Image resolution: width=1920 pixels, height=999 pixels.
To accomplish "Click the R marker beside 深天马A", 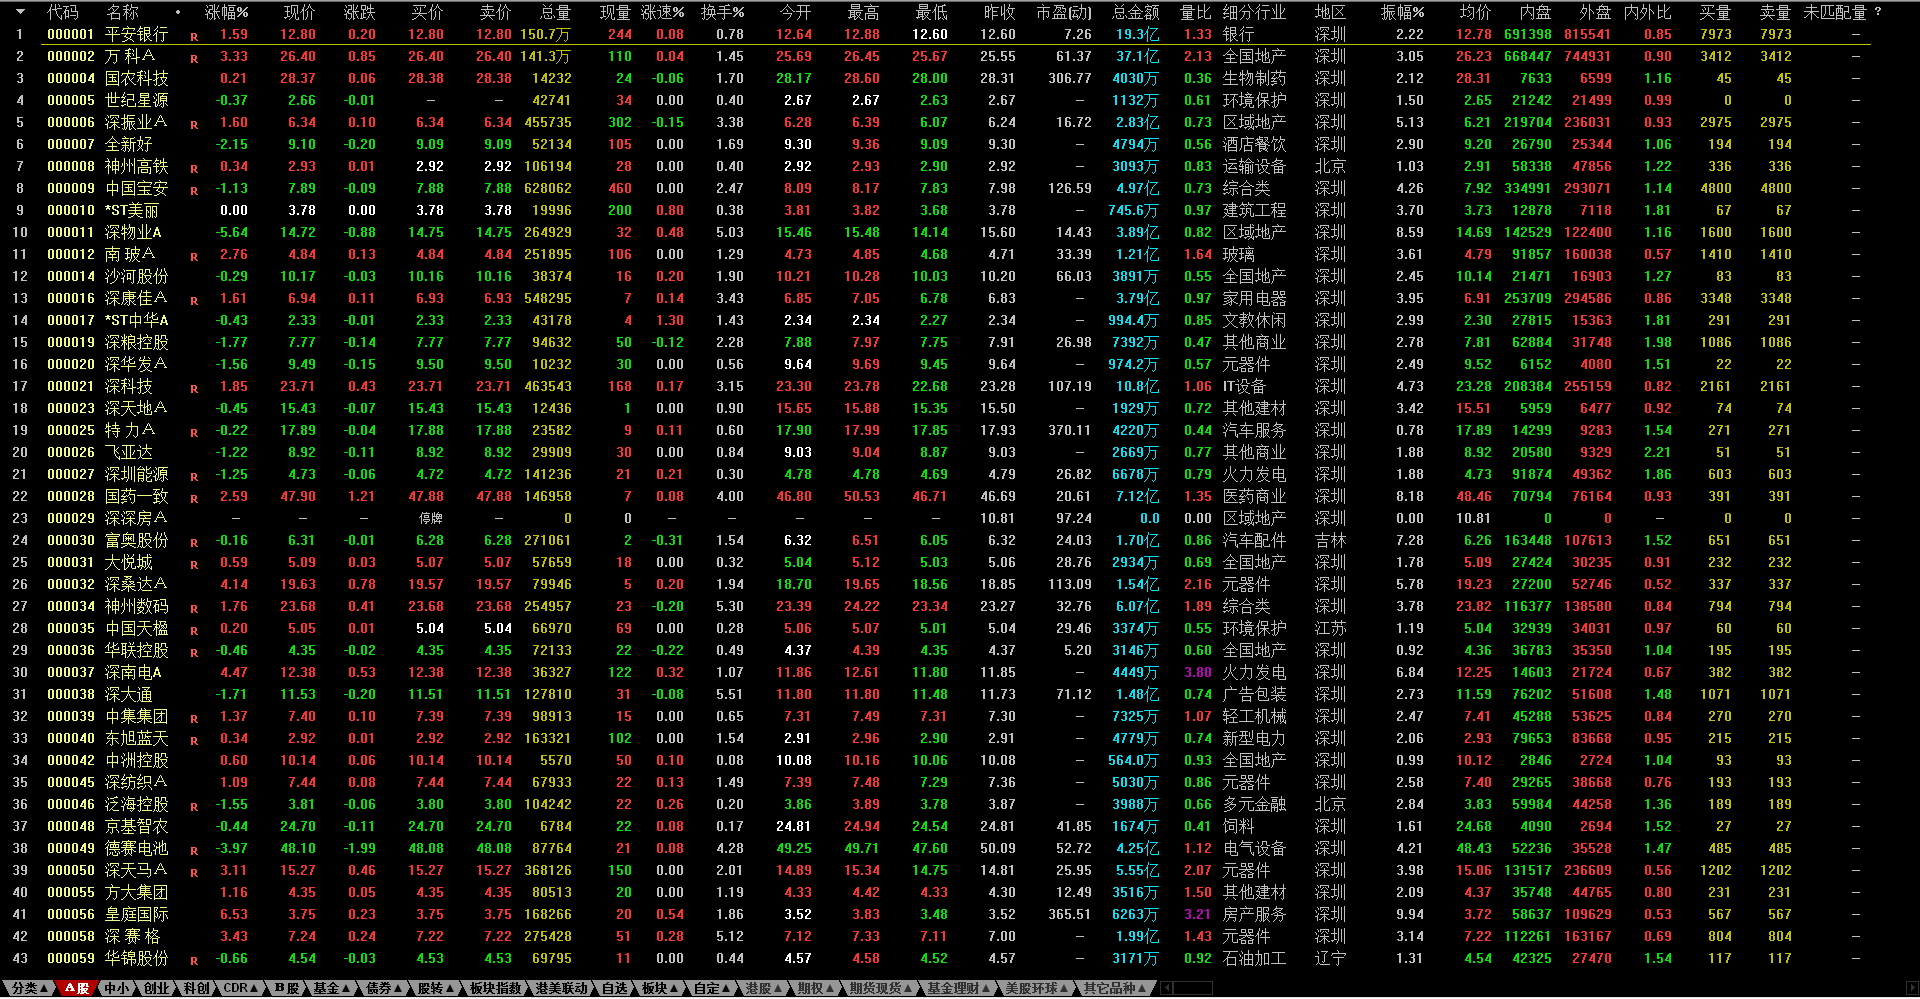I will point(194,873).
